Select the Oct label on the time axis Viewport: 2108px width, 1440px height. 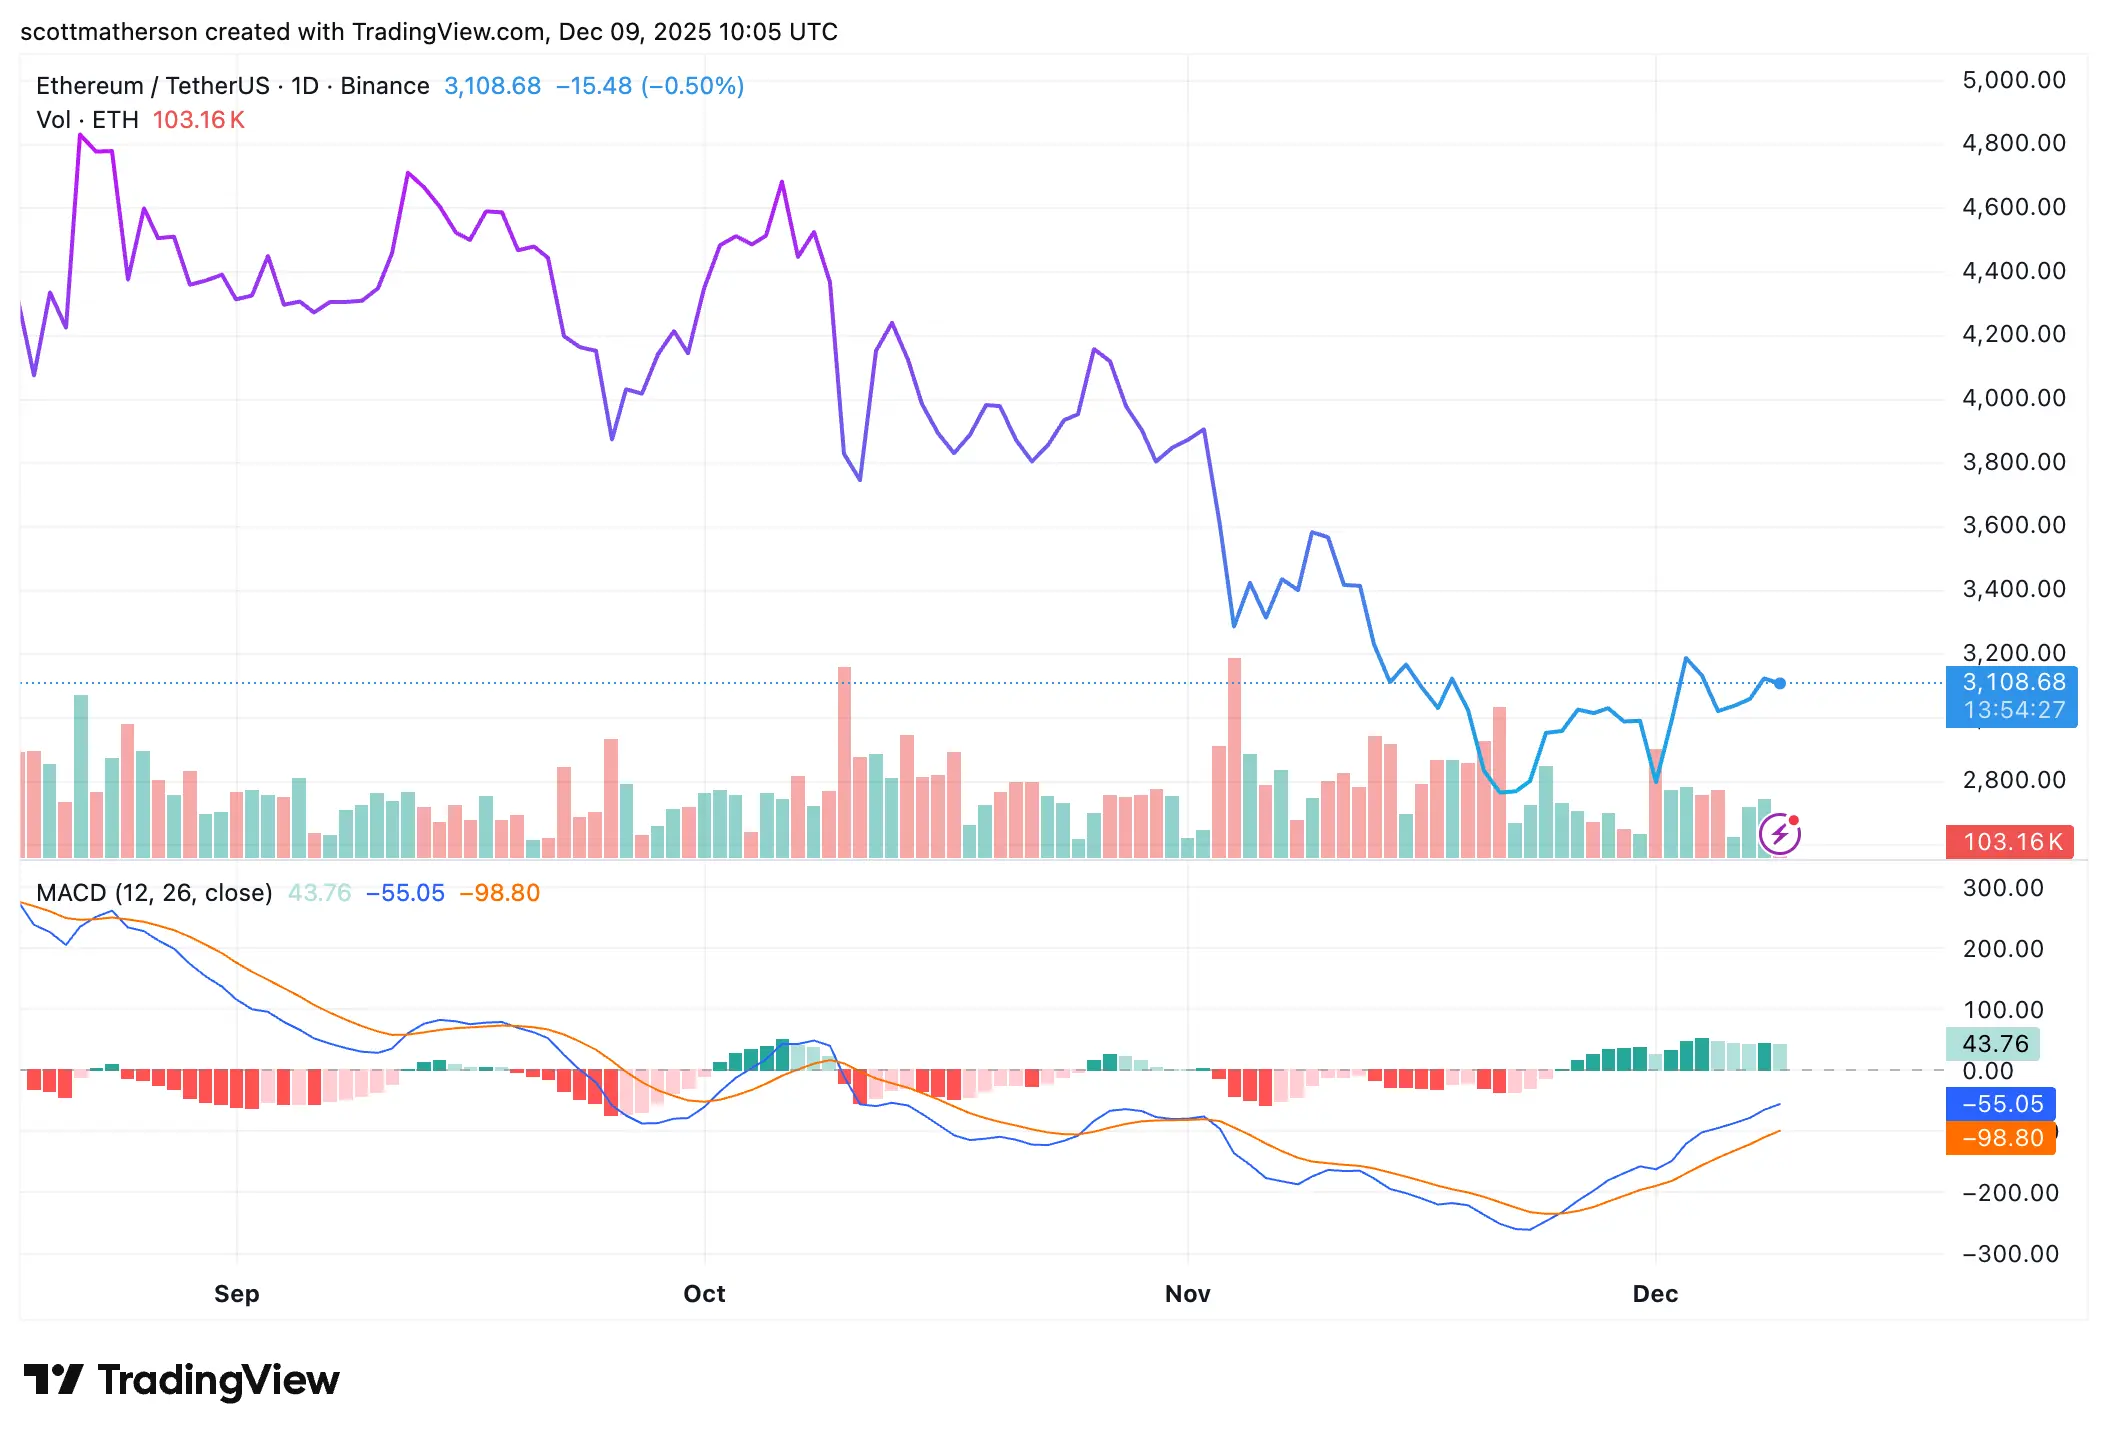click(703, 1293)
